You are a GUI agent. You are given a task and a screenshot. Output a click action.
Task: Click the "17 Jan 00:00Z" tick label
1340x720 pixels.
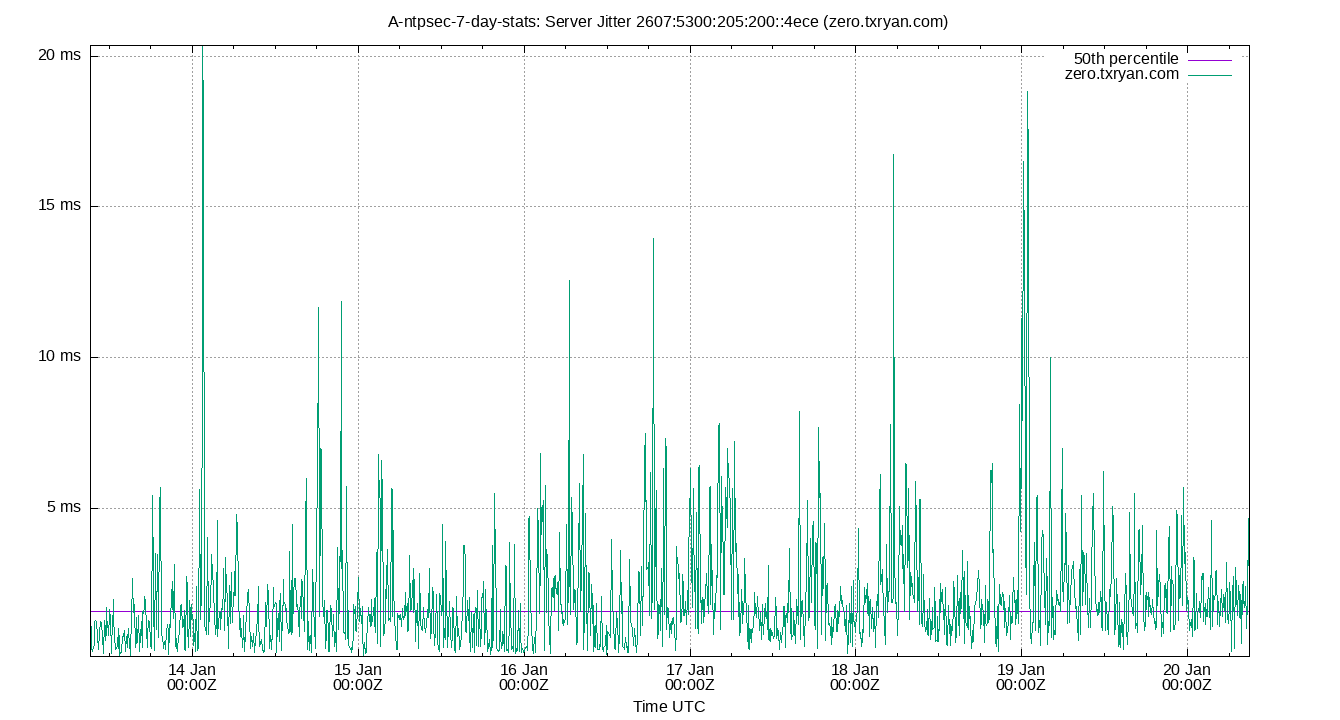coord(691,676)
